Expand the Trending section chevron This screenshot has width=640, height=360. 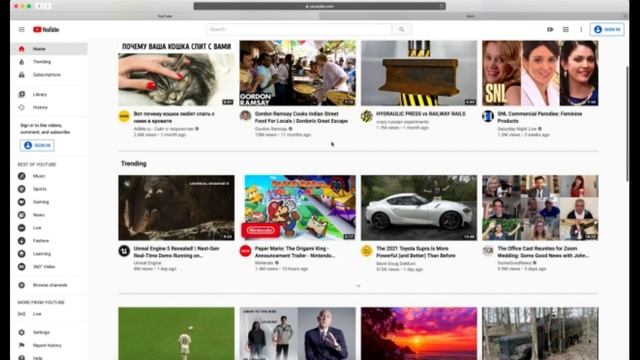(358, 286)
